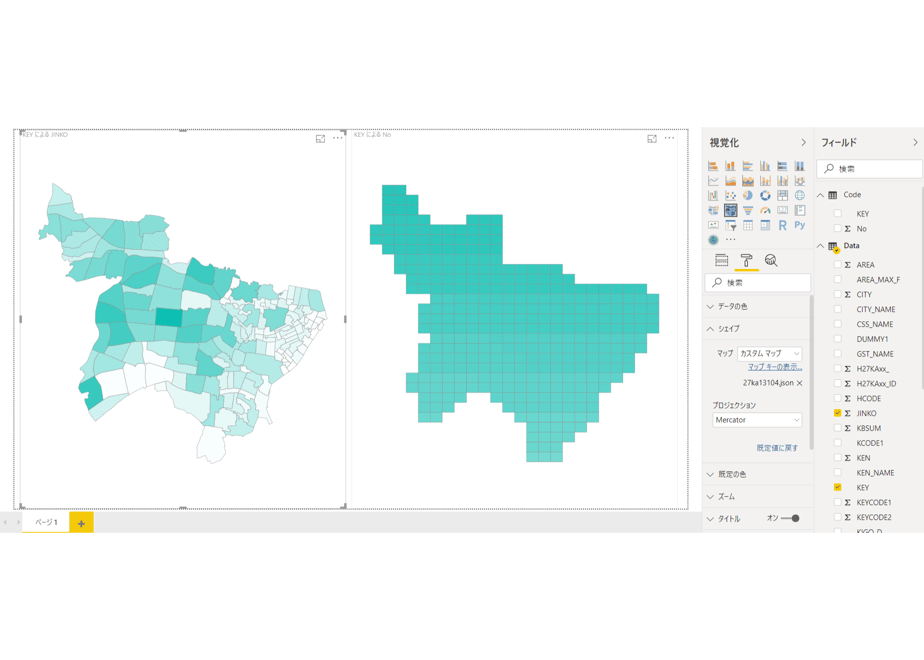924x660 pixels.
Task: Collapse the 視覚化 pane with chevron
Action: coord(803,143)
